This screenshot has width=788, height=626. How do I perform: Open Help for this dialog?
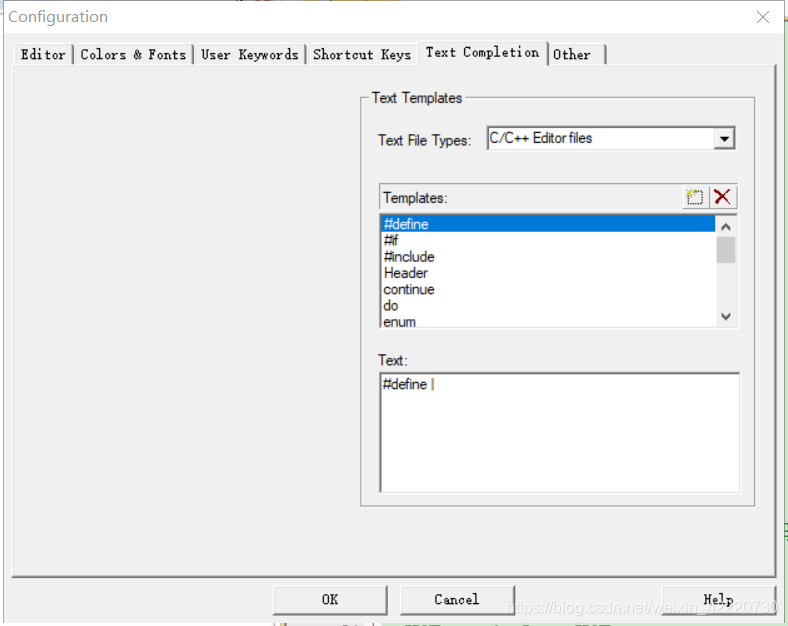click(719, 599)
